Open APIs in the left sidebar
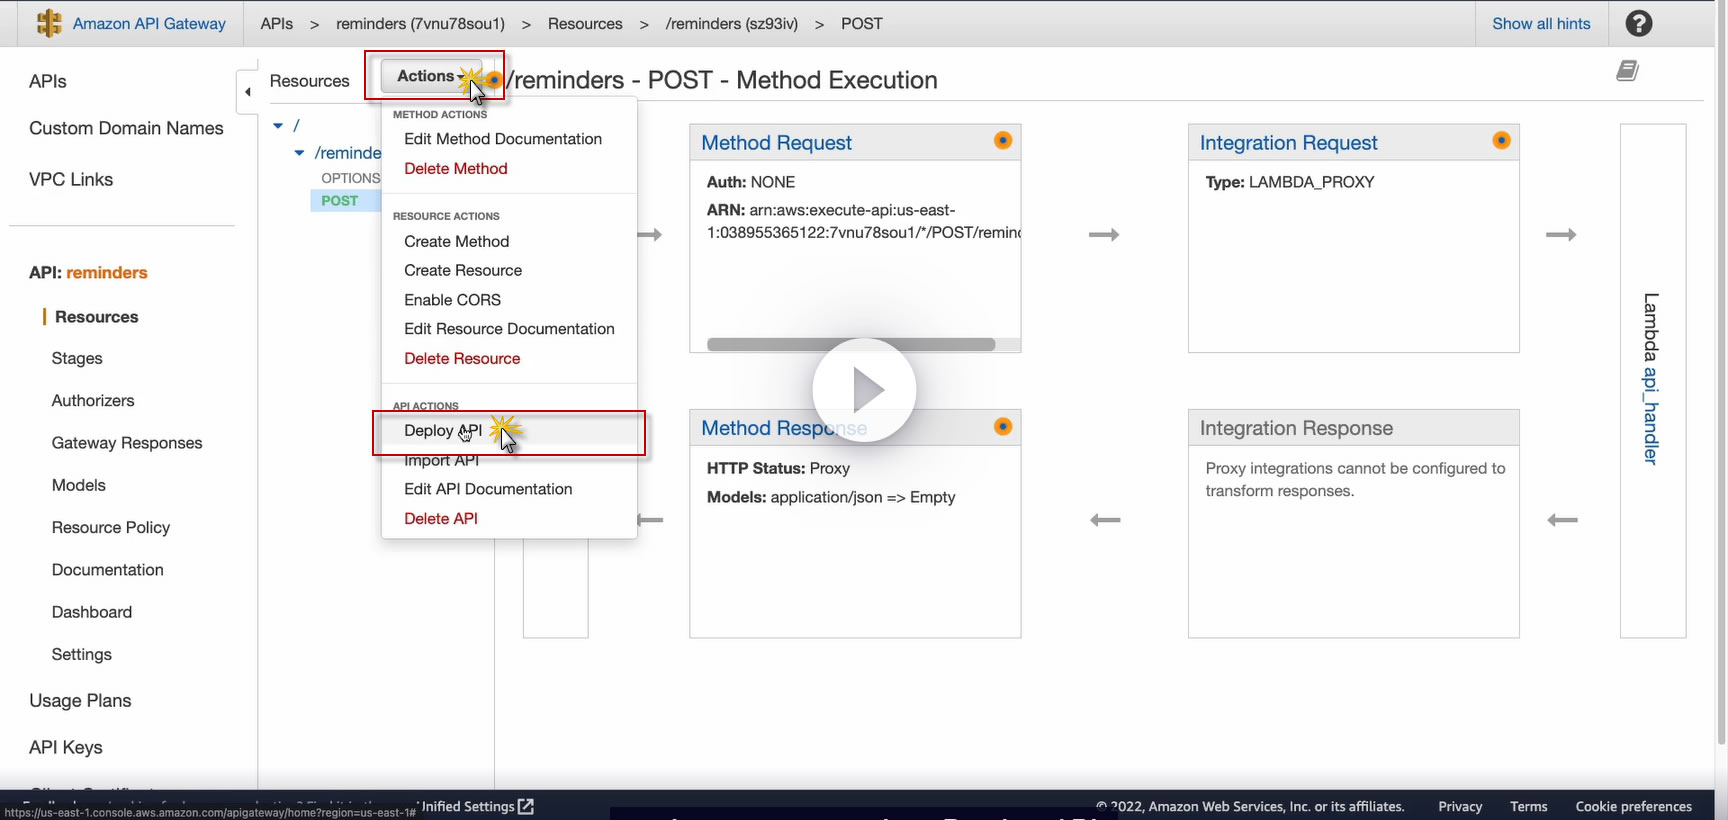This screenshot has height=820, width=1728. point(48,82)
